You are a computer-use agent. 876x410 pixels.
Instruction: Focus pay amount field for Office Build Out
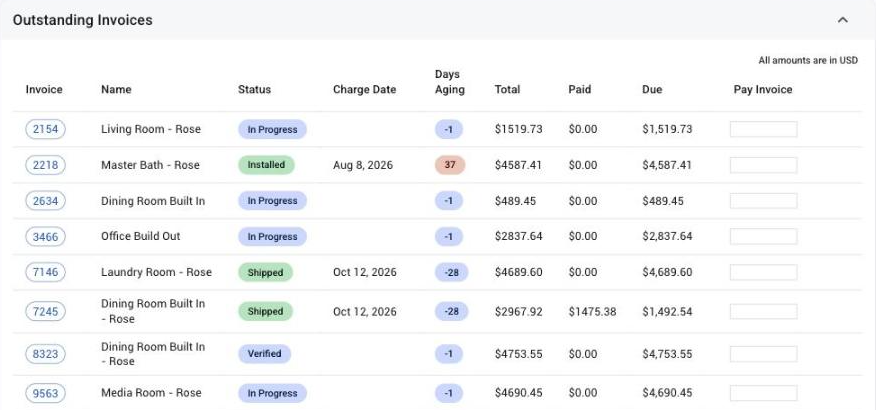(763, 236)
